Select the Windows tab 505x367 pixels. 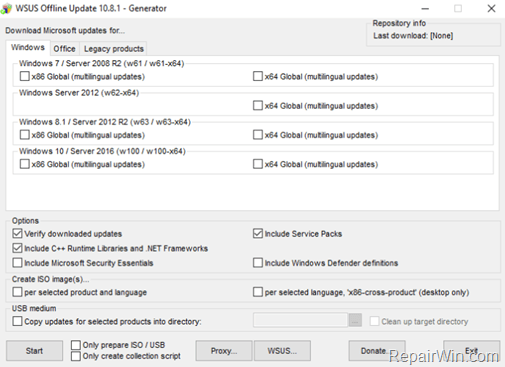click(x=28, y=47)
